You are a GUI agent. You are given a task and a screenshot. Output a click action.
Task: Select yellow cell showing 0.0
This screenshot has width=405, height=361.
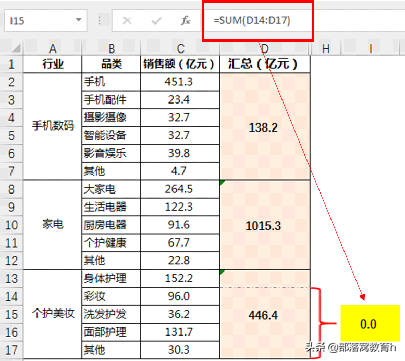click(x=370, y=323)
